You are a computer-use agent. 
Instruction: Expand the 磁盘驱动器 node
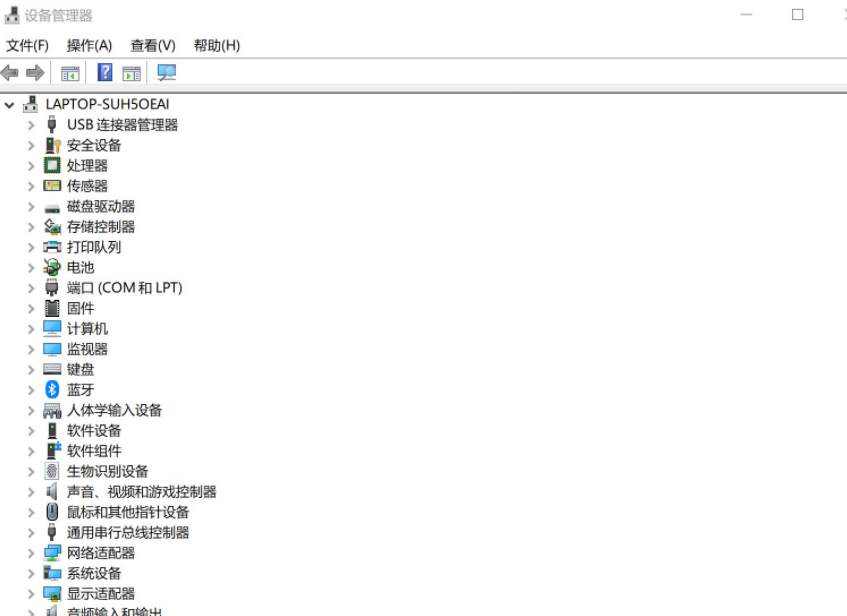tap(31, 206)
